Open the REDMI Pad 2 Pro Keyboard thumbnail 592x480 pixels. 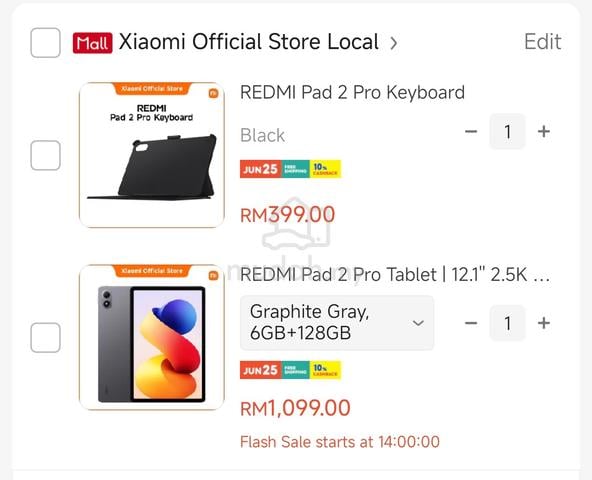[x=152, y=155]
